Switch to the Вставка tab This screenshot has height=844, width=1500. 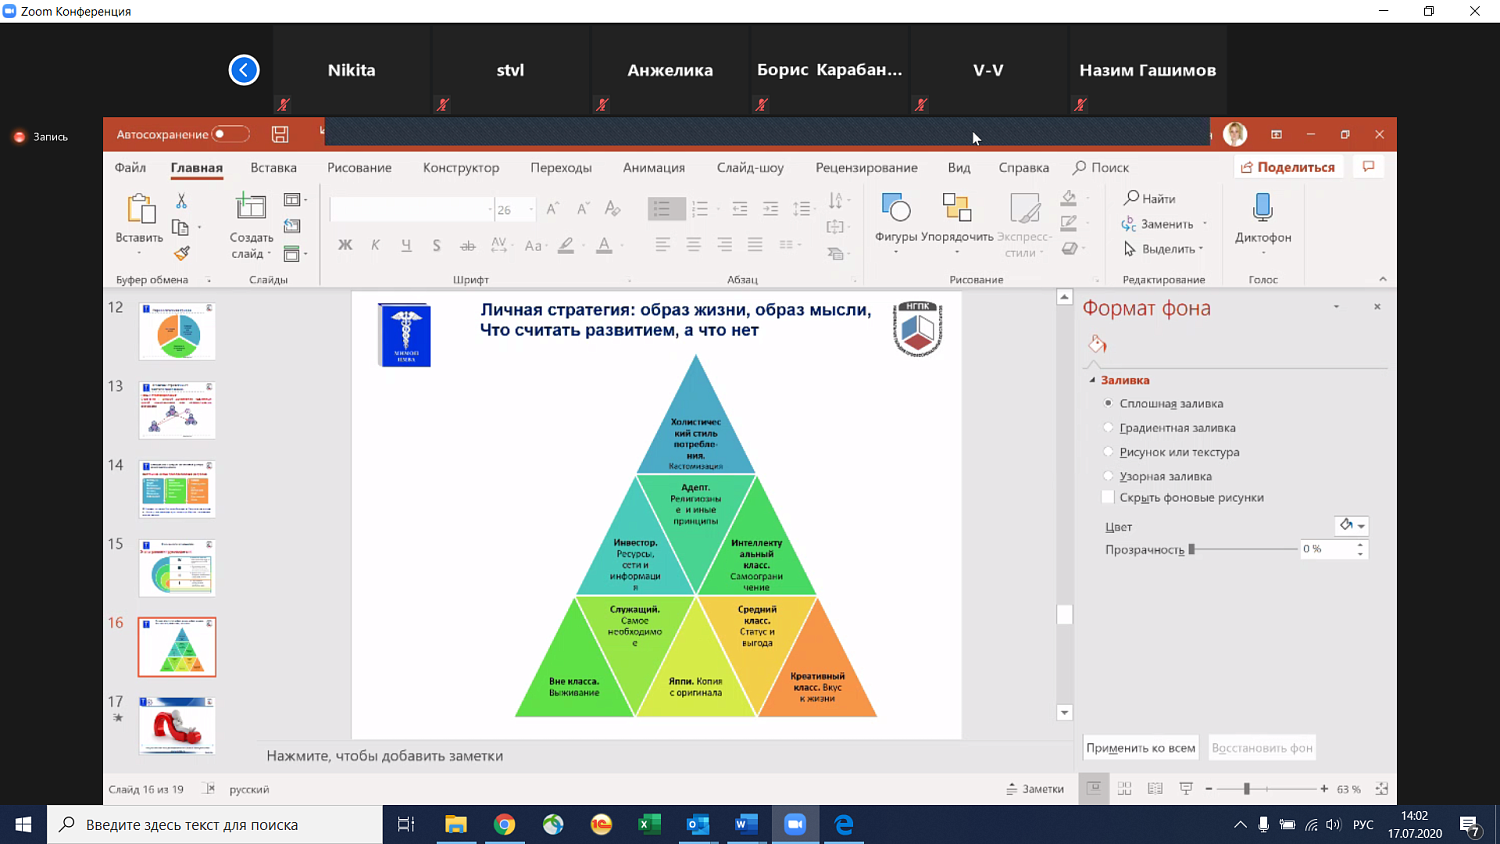[273, 167]
